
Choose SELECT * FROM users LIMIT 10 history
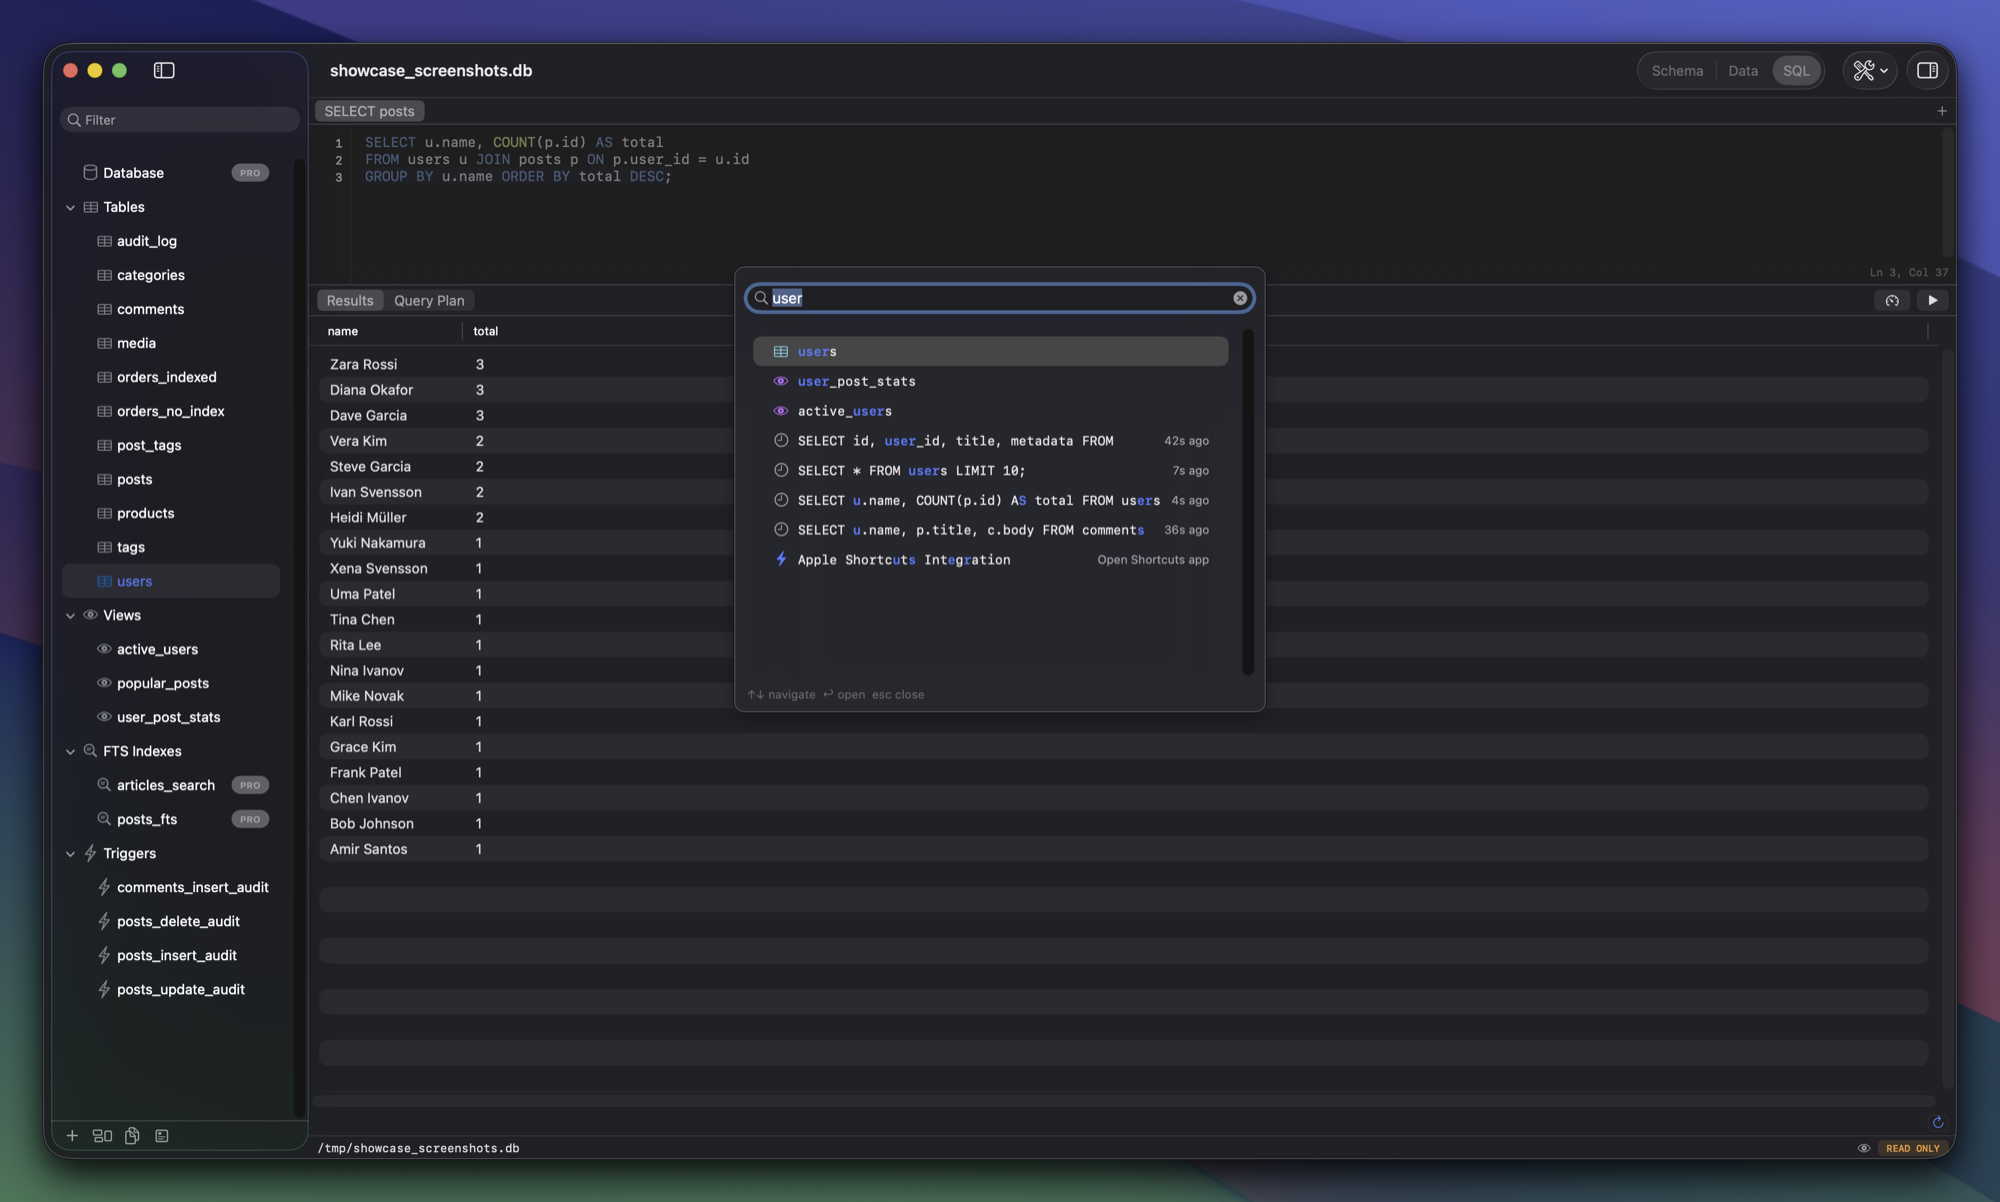click(x=990, y=470)
